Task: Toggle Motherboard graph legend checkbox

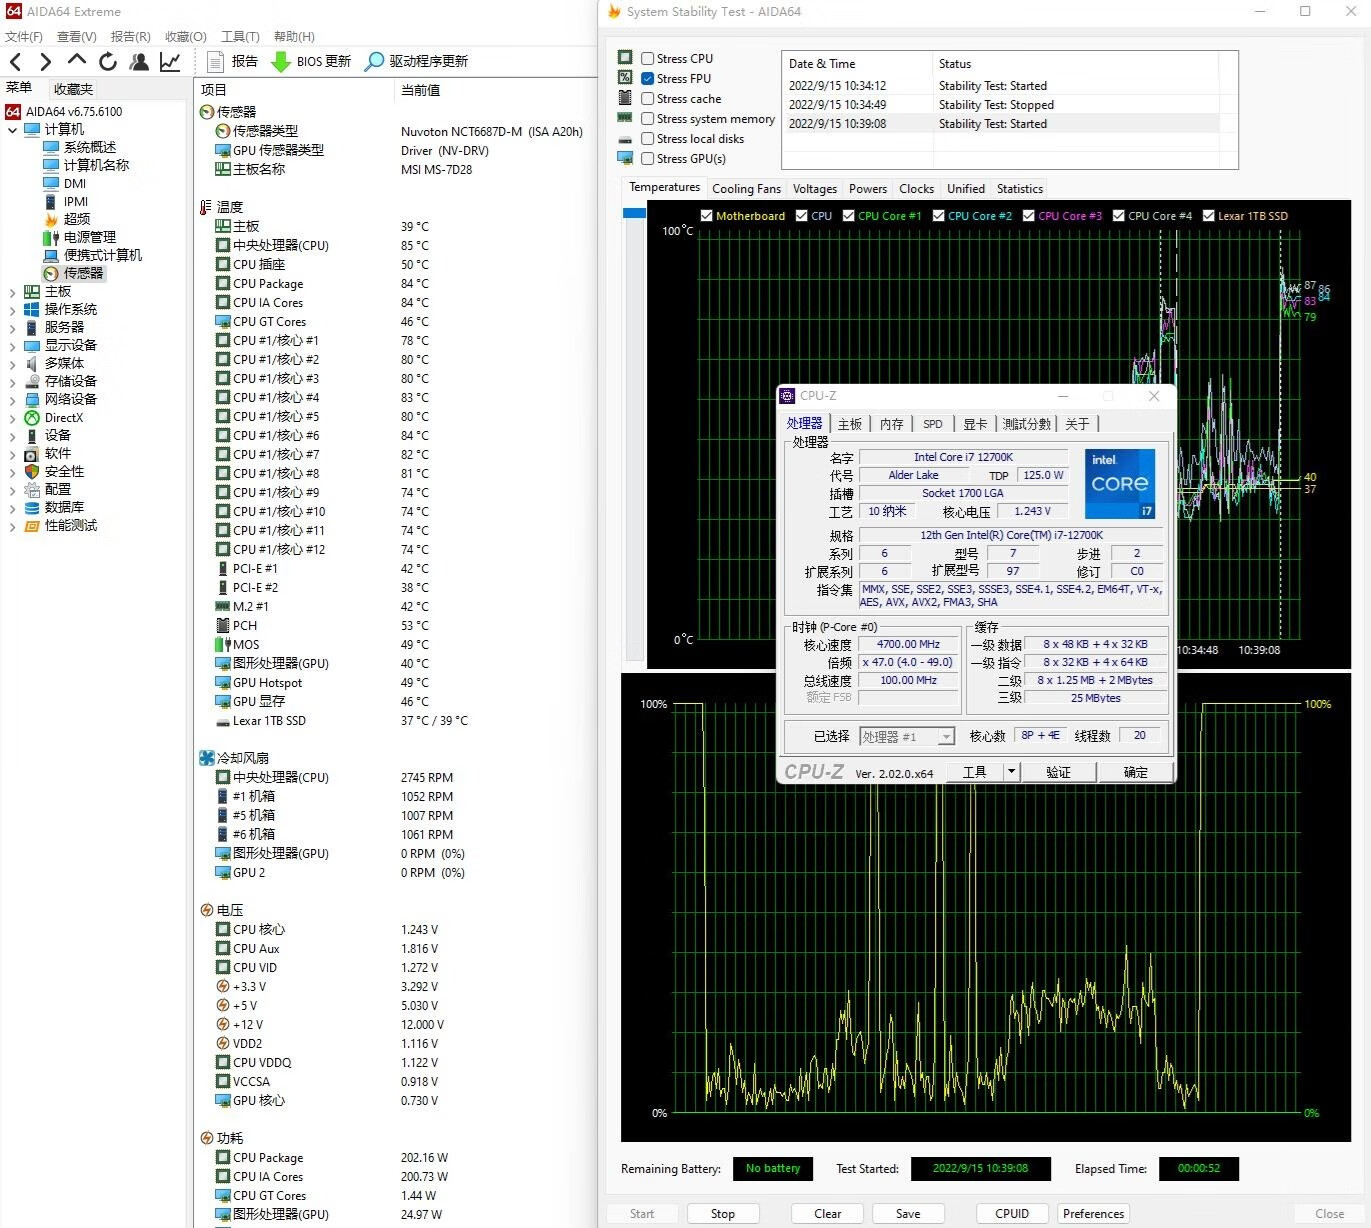Action: [x=707, y=216]
